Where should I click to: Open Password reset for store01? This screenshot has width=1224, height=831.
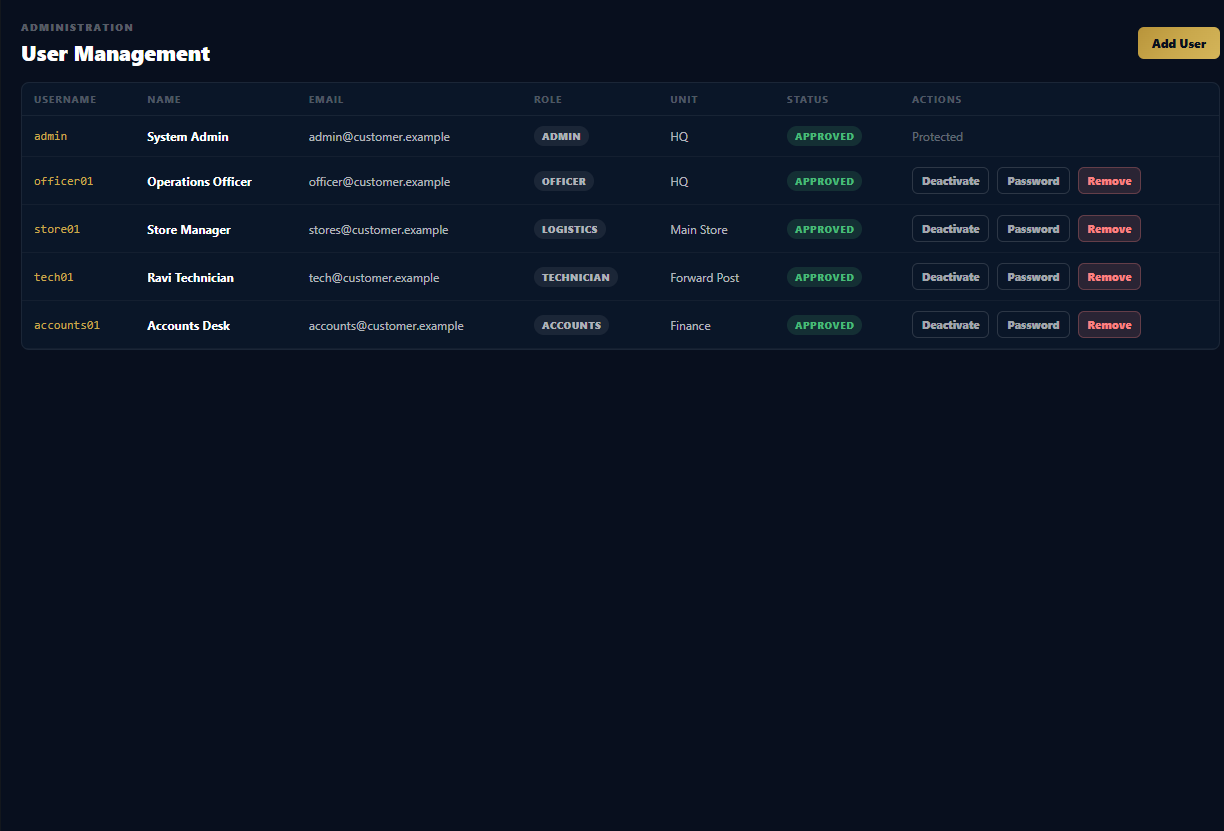click(1033, 229)
